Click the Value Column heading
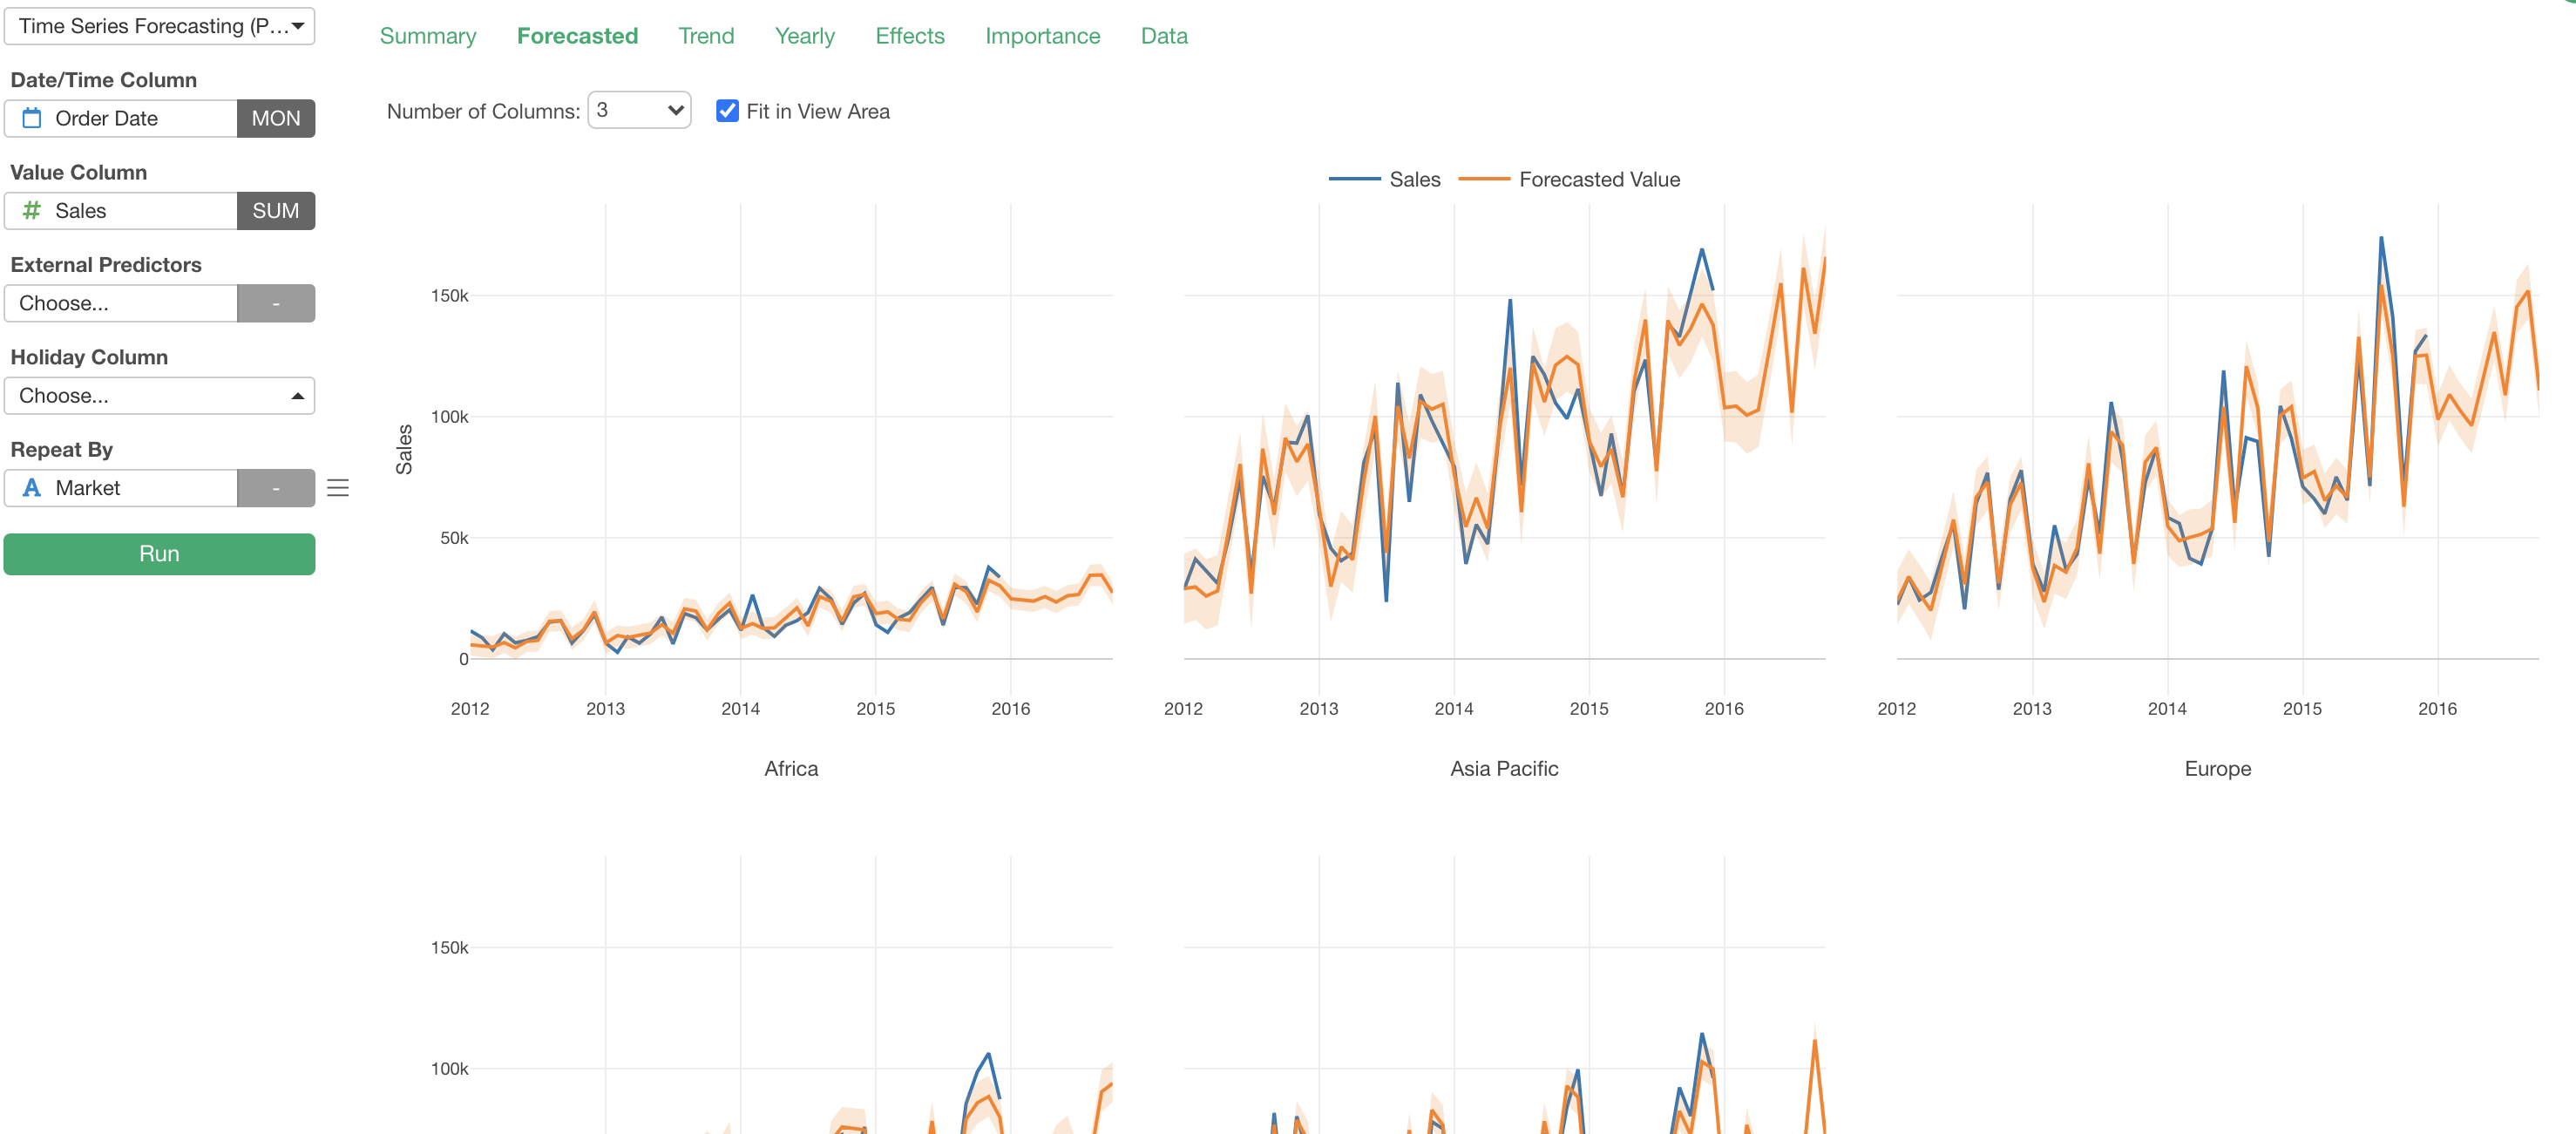The width and height of the screenshot is (2576, 1134). pyautogui.click(x=78, y=172)
